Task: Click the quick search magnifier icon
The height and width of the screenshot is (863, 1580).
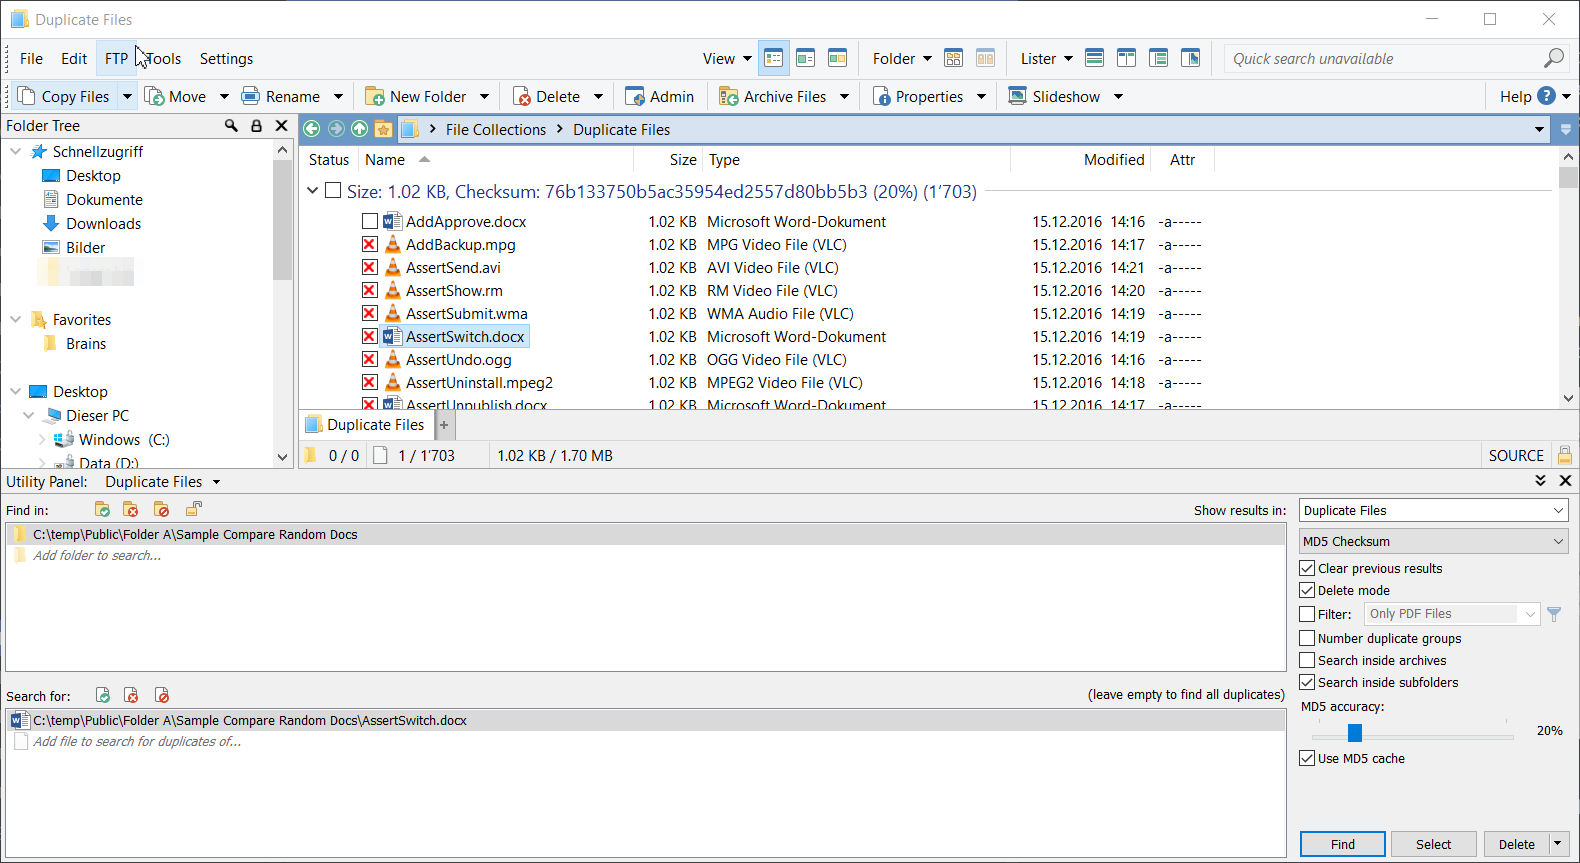Action: tap(1553, 58)
